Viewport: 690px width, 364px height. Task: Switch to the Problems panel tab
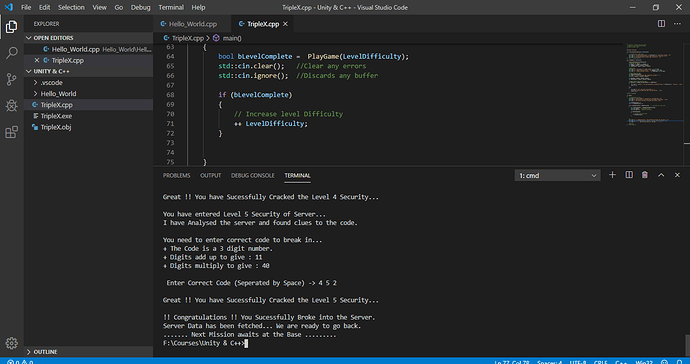176,175
